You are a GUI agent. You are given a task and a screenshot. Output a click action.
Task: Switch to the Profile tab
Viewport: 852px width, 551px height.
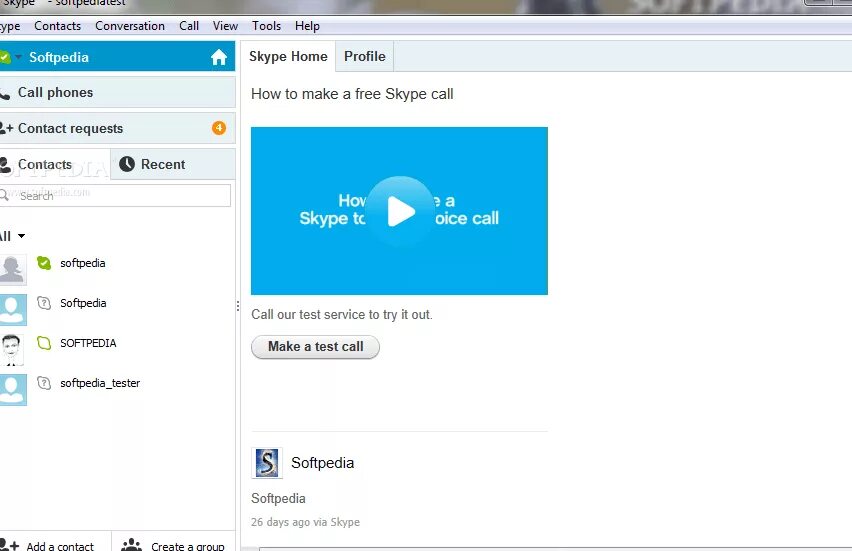click(x=365, y=57)
